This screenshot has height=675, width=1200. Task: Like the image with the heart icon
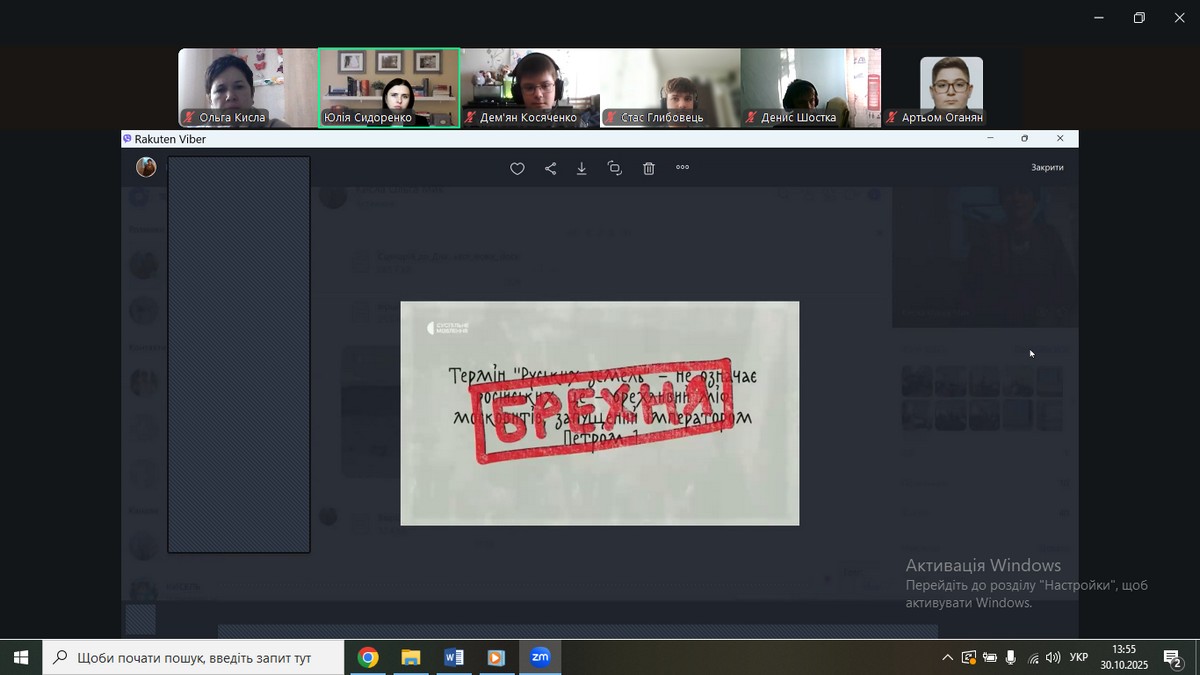pyautogui.click(x=517, y=169)
